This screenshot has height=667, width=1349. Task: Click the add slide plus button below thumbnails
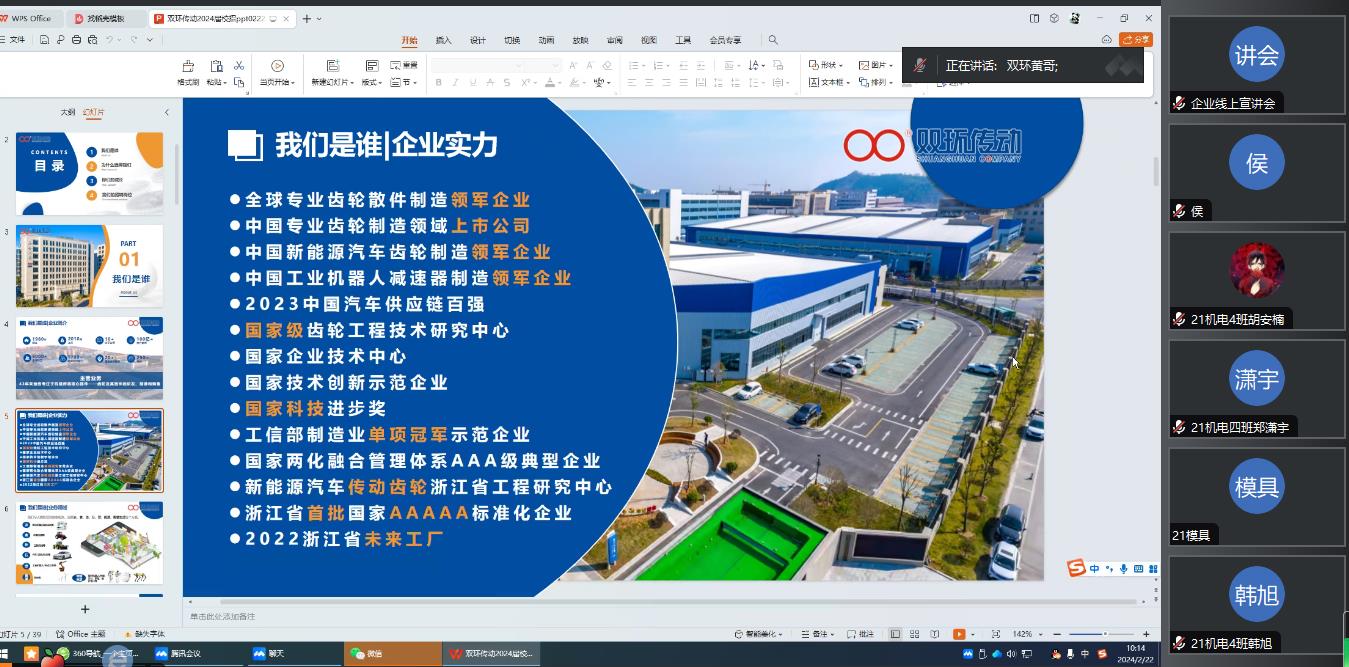[85, 609]
